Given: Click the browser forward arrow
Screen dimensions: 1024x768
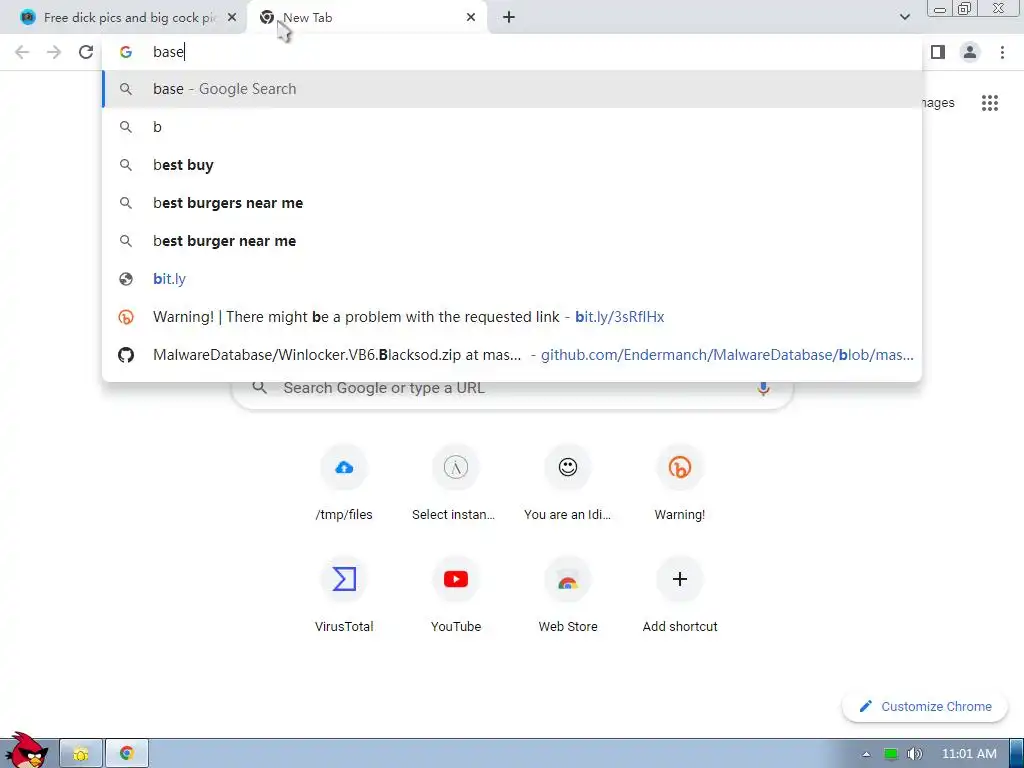Looking at the screenshot, I should (54, 52).
